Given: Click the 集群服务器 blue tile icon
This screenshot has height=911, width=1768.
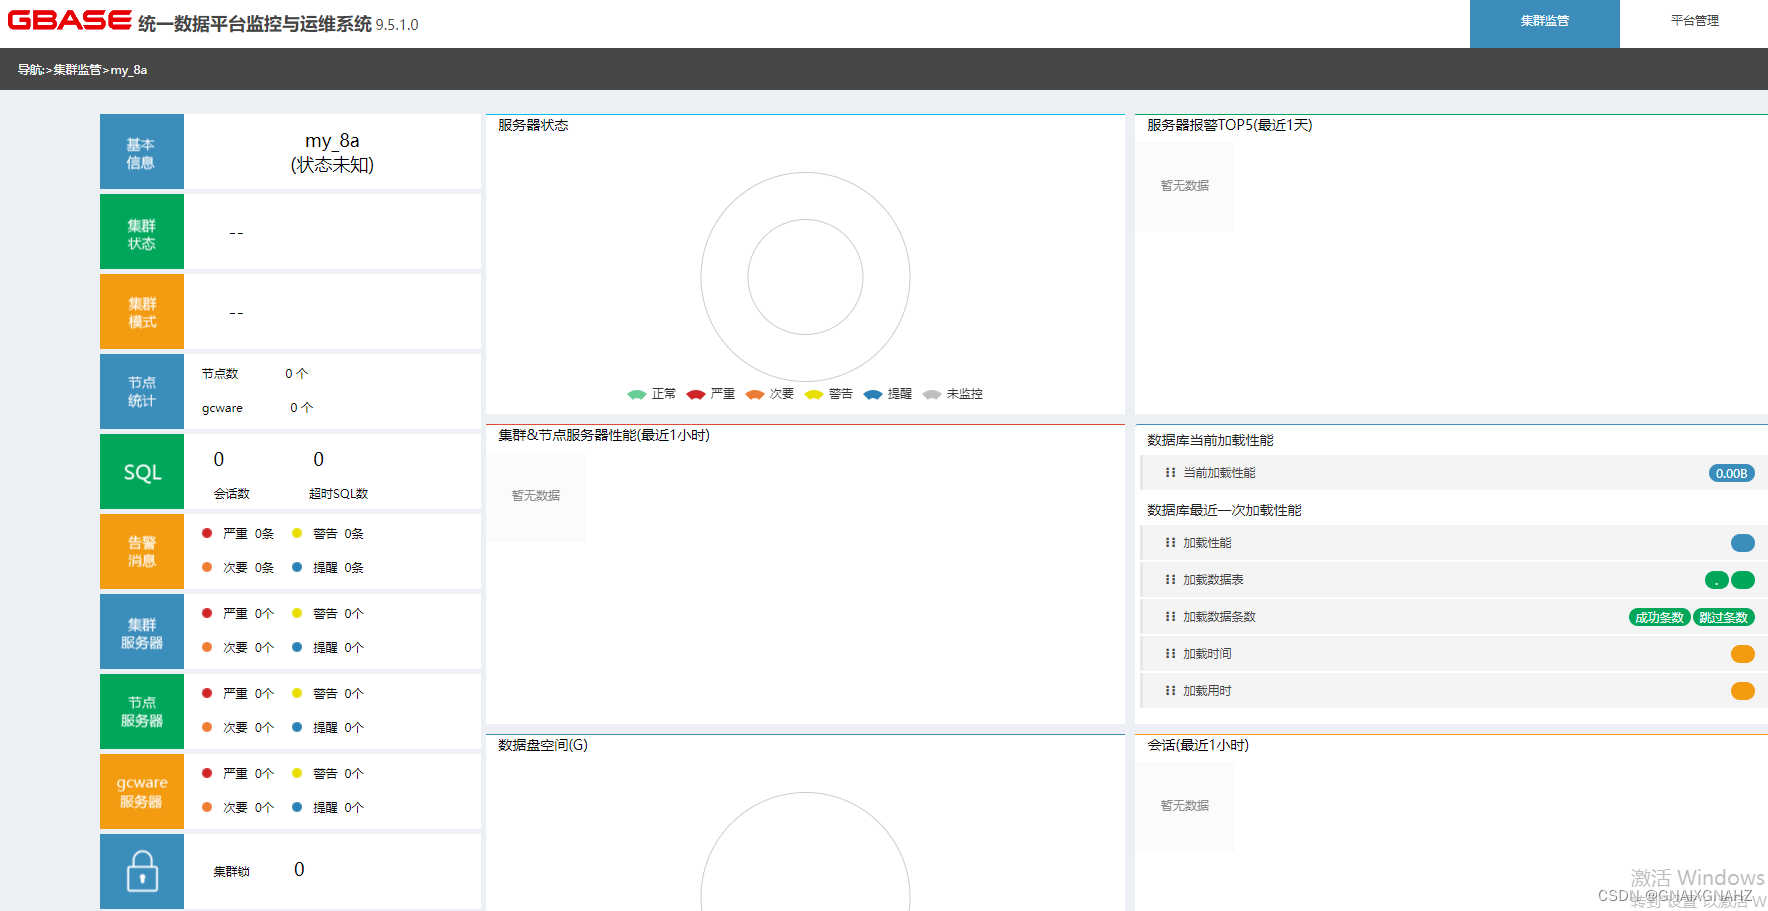Looking at the screenshot, I should (141, 631).
